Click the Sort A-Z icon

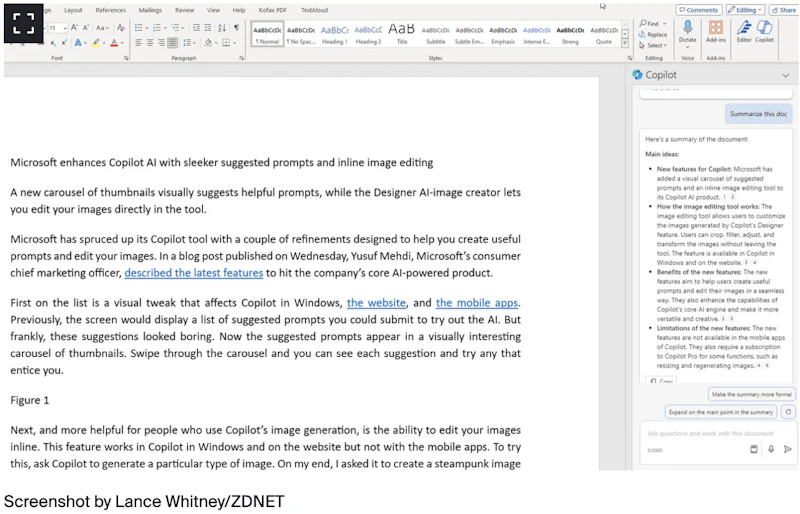[x=222, y=28]
